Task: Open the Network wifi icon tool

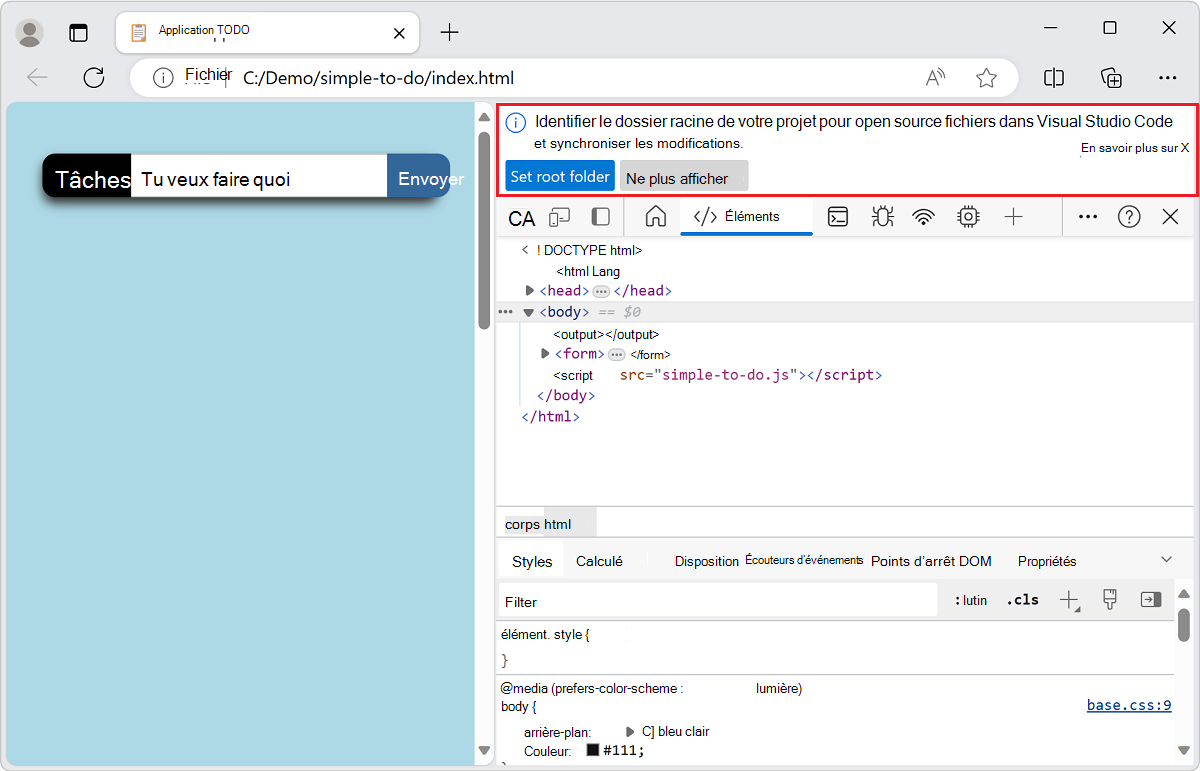Action: click(x=924, y=216)
